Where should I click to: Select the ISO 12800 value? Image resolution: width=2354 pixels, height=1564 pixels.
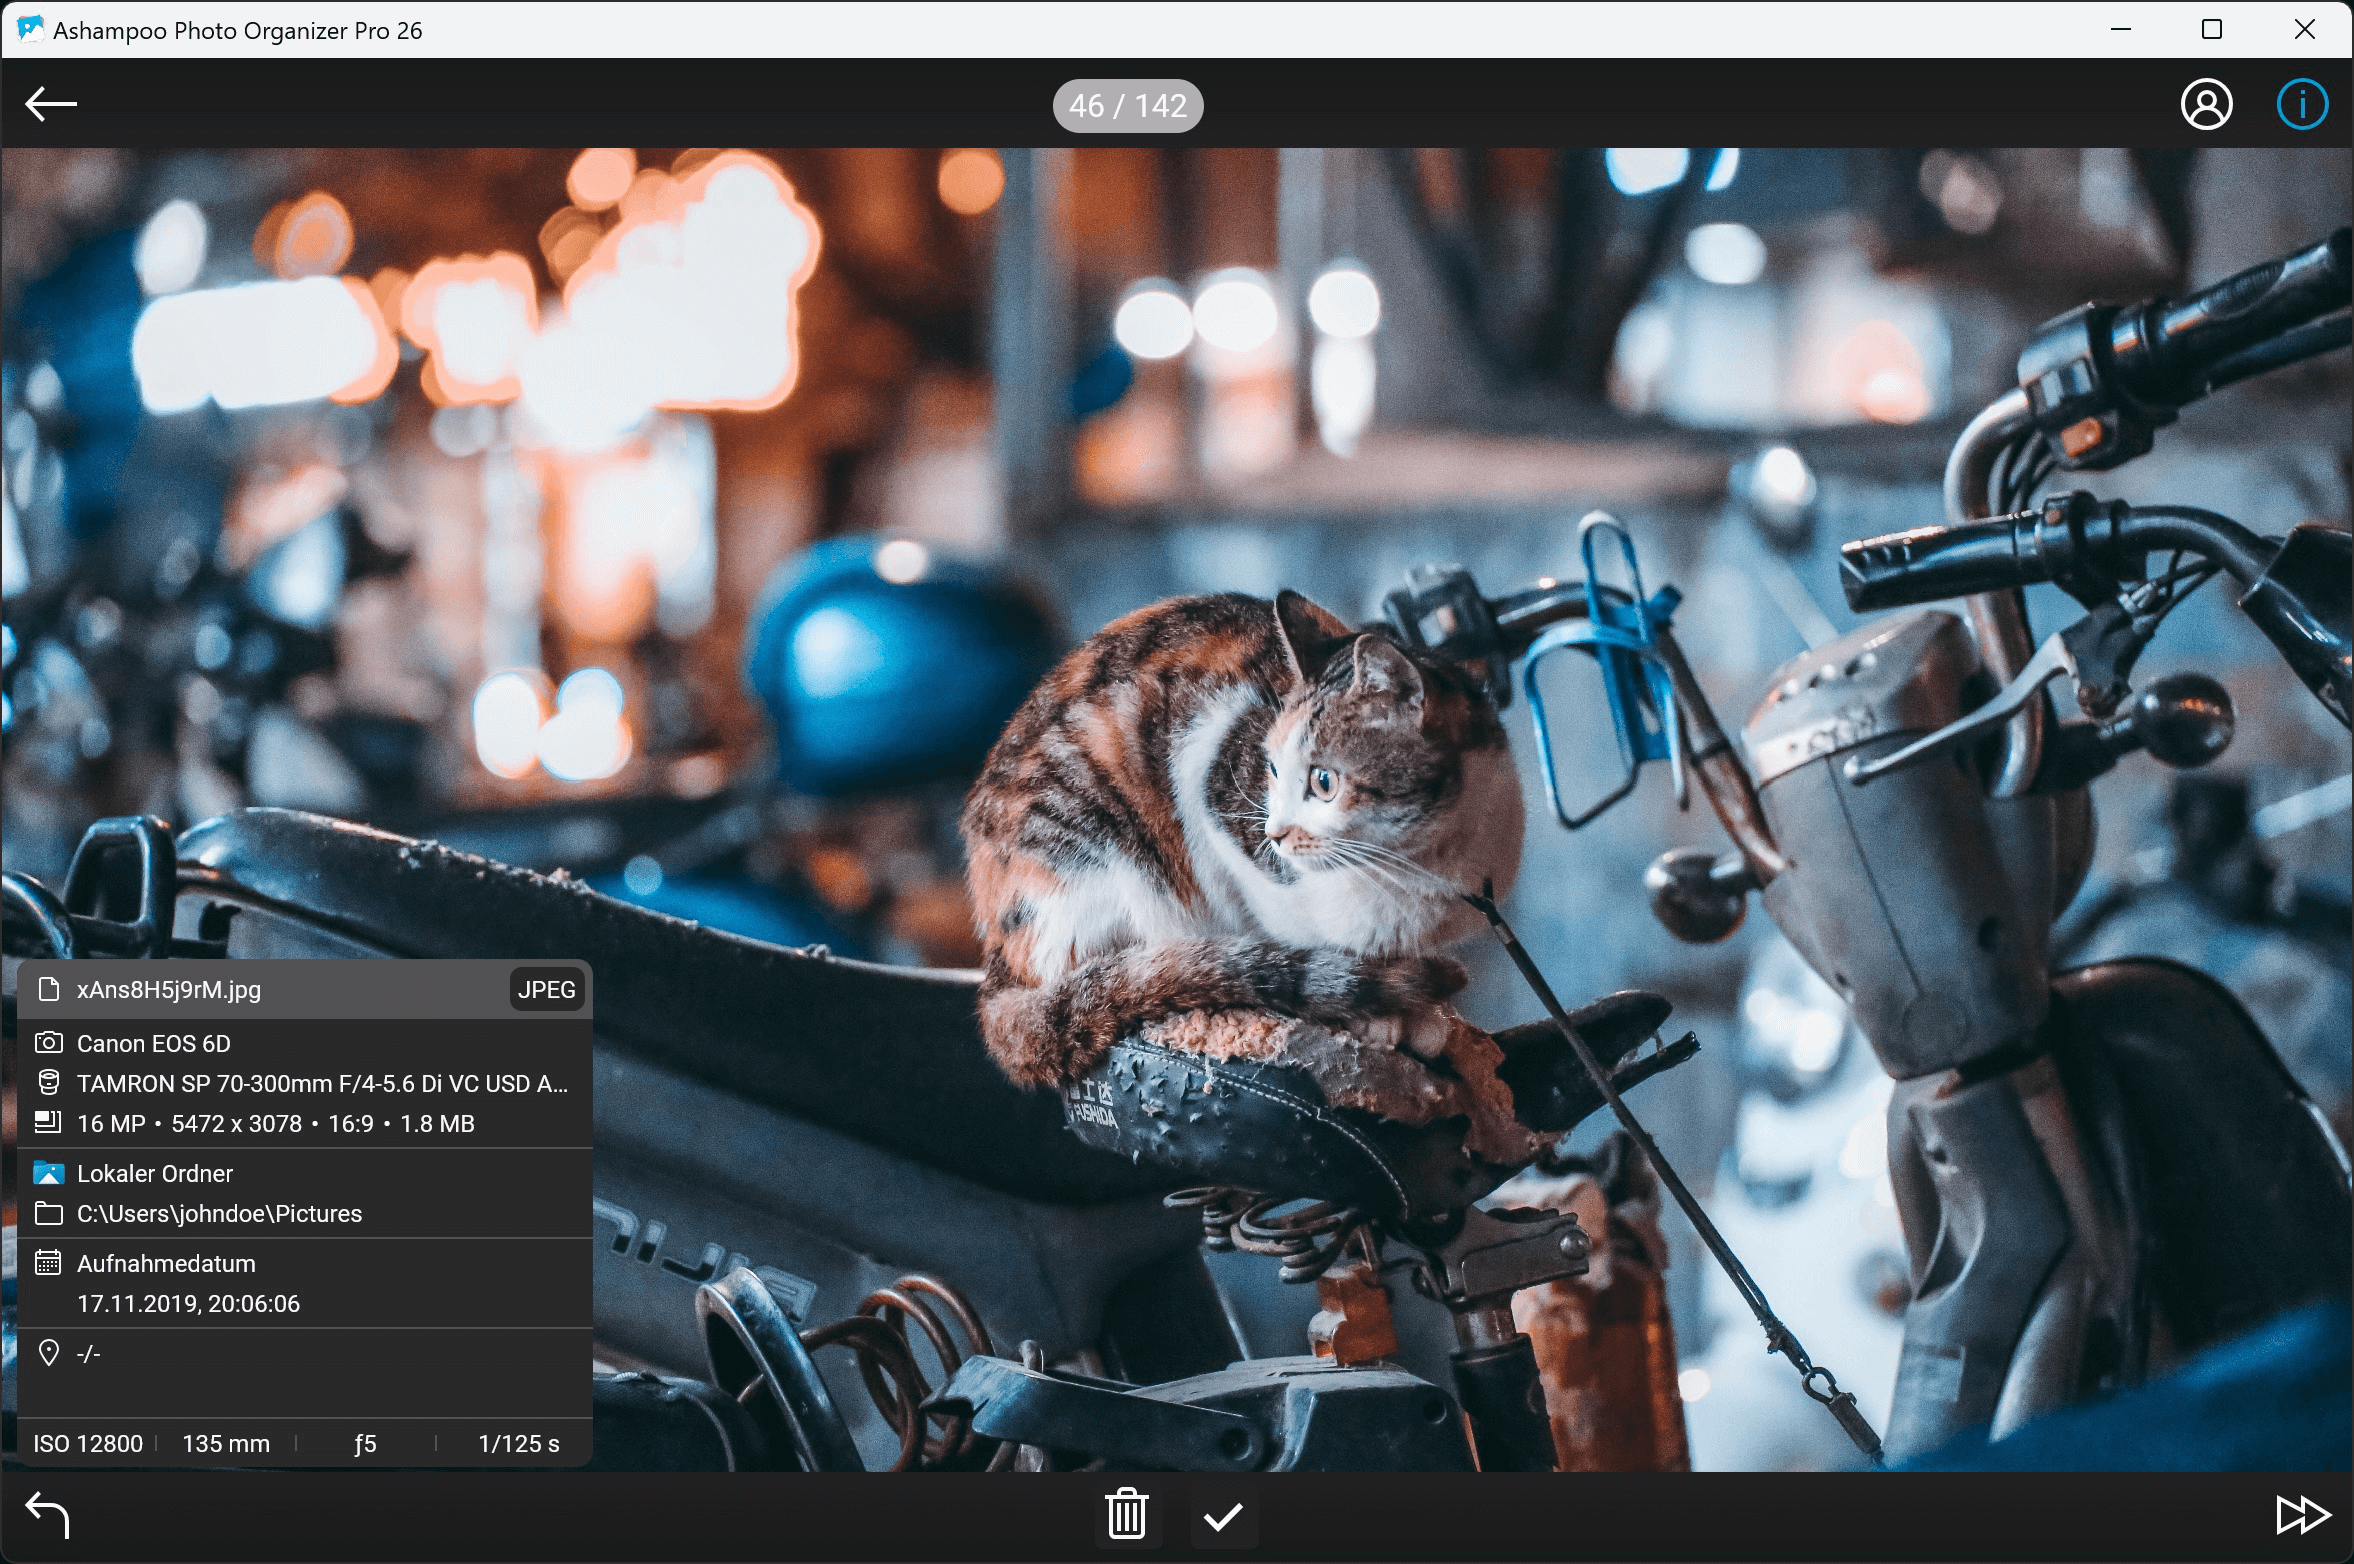[88, 1443]
